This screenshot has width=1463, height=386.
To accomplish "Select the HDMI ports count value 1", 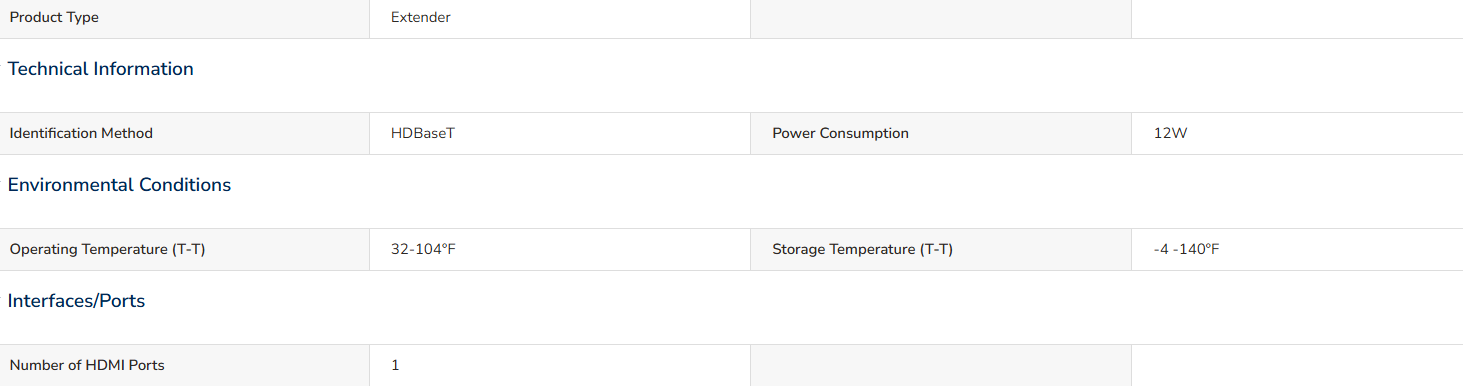I will [395, 365].
